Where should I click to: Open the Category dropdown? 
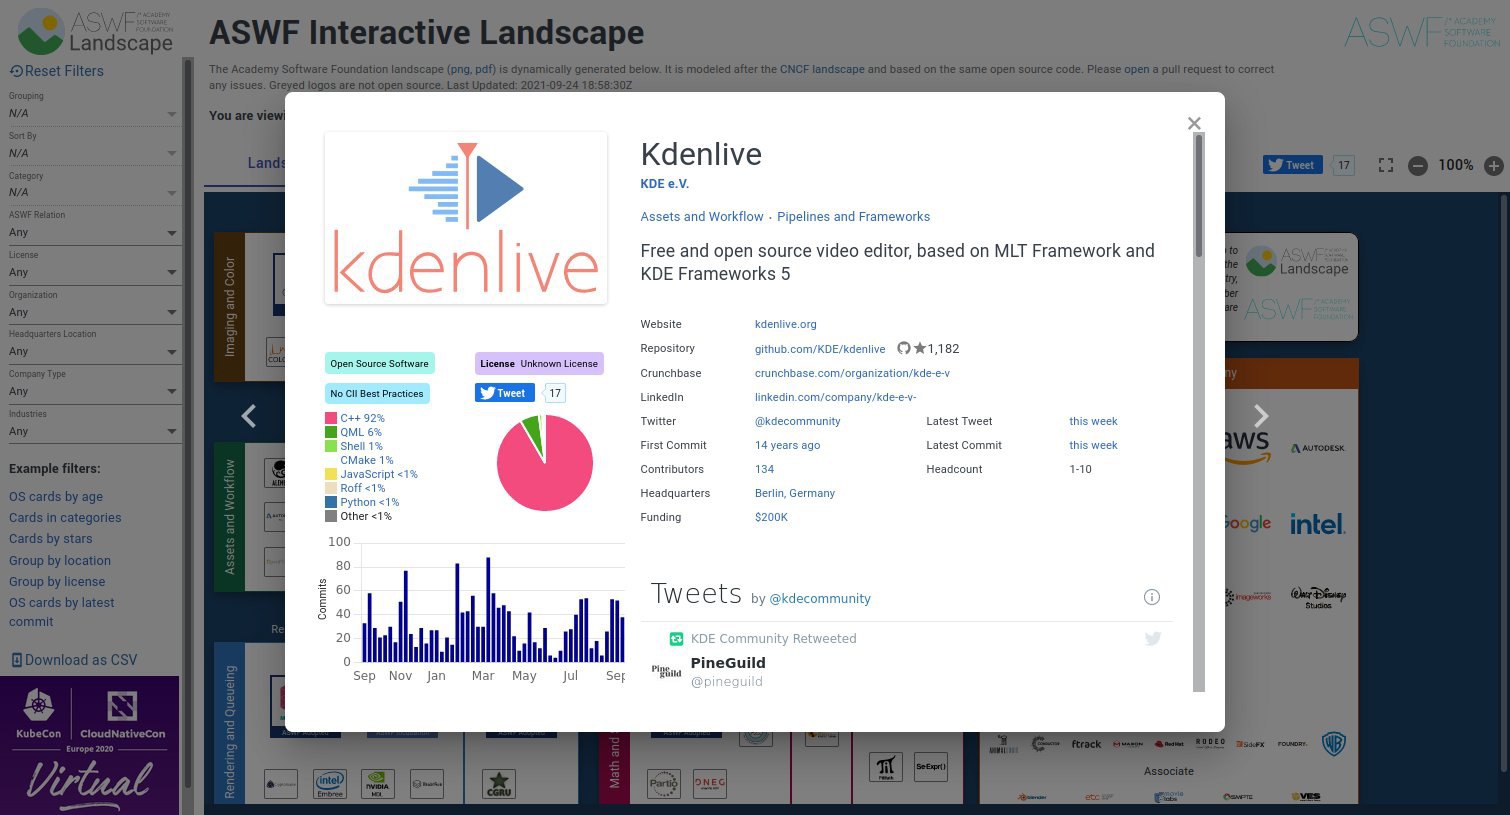(93, 192)
